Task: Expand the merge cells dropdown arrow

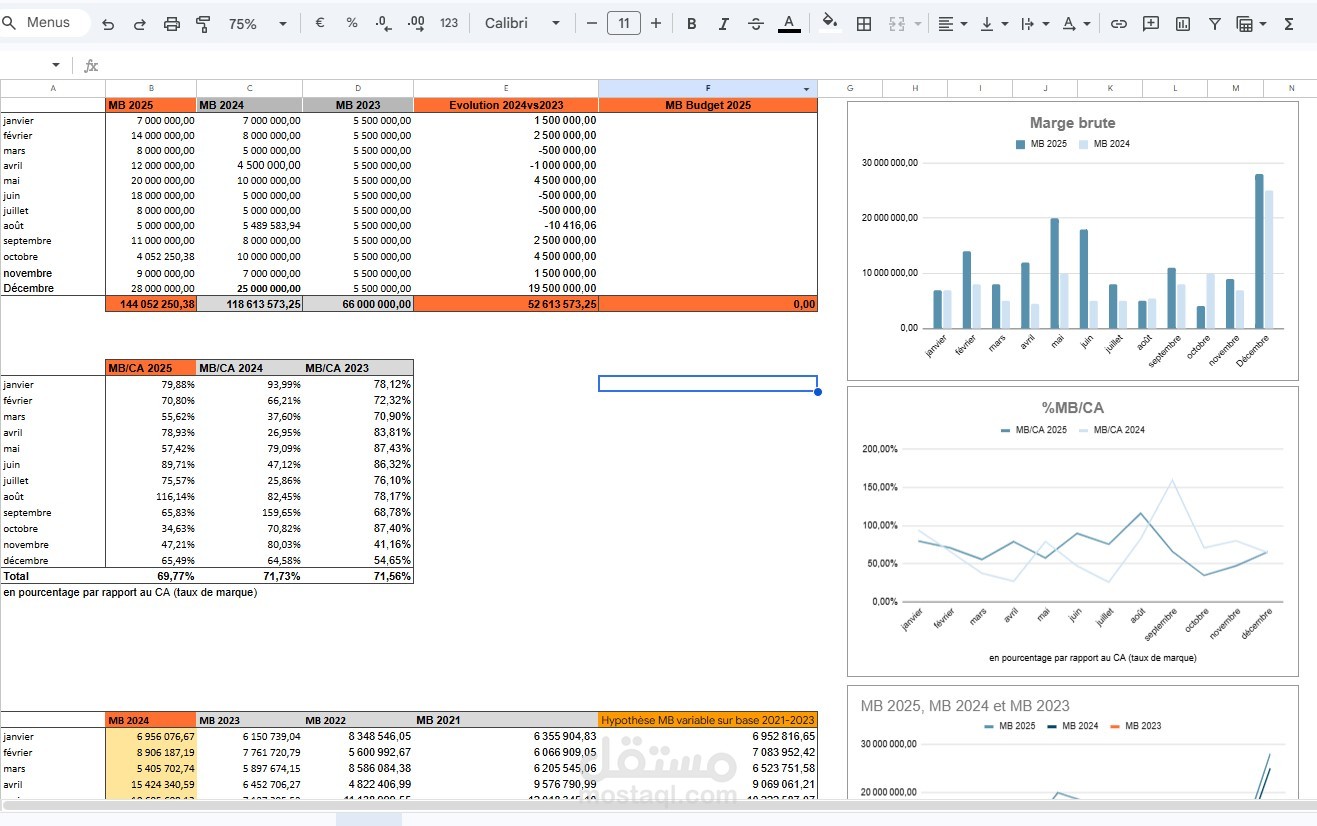Action: point(918,23)
